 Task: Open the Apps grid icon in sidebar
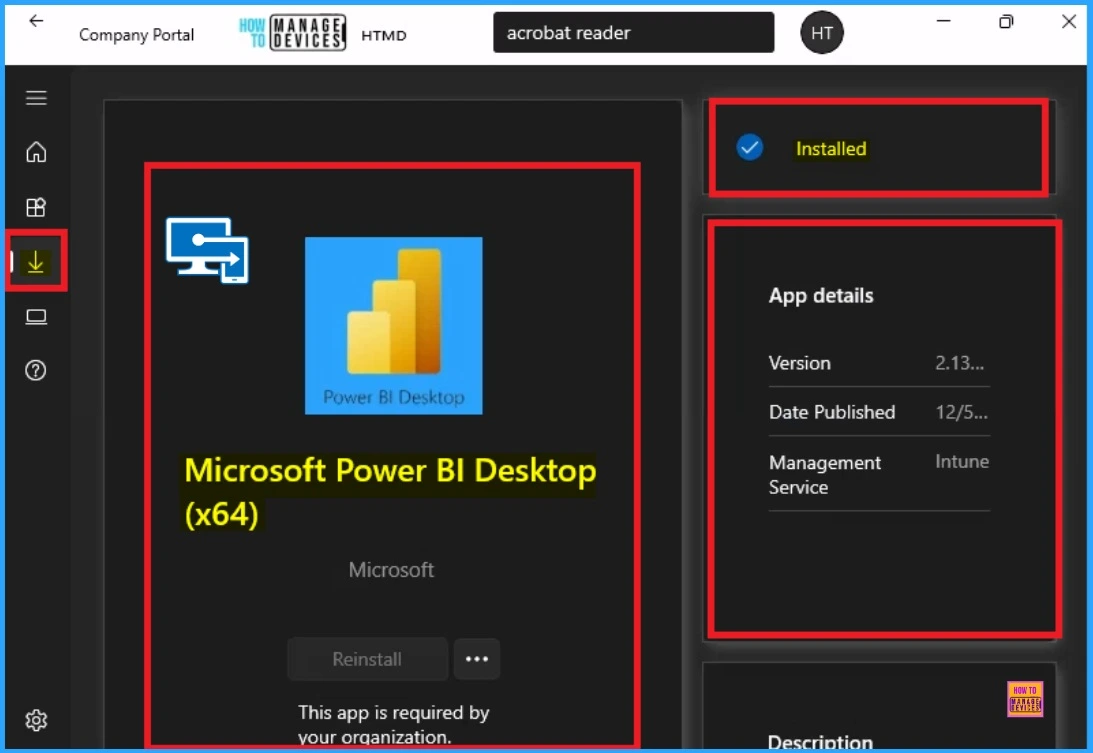pyautogui.click(x=36, y=207)
